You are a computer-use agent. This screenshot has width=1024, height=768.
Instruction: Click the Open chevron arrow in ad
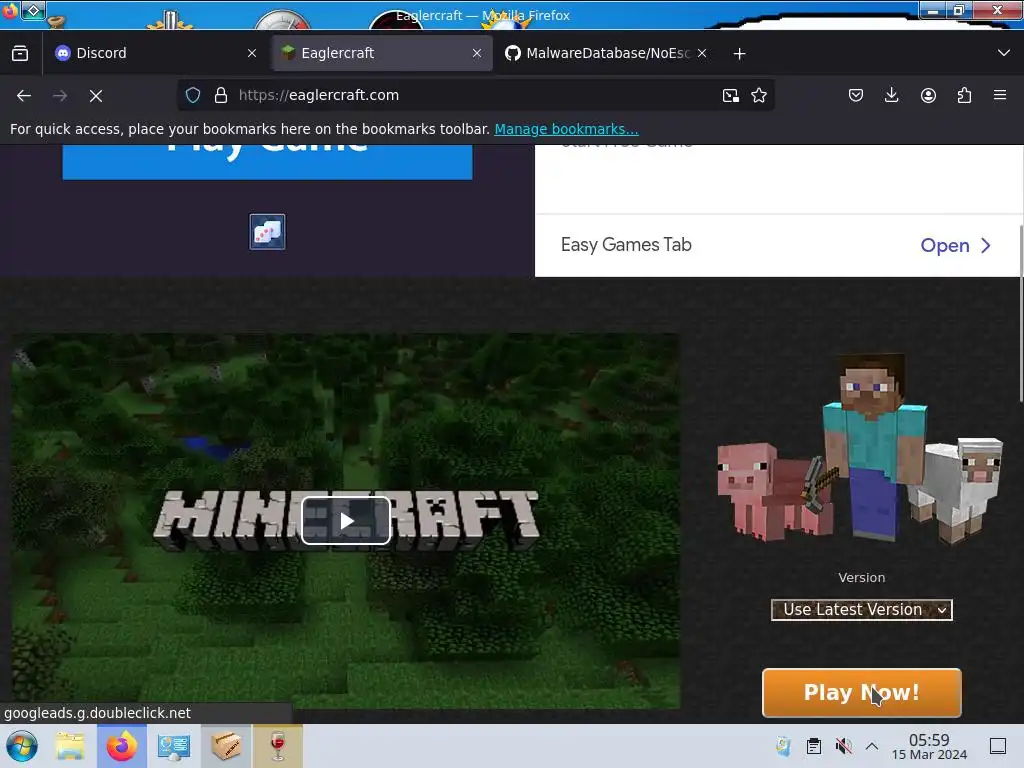click(986, 246)
